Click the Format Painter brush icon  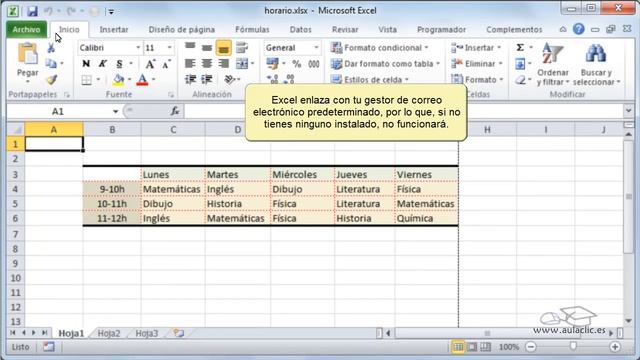[x=51, y=80]
